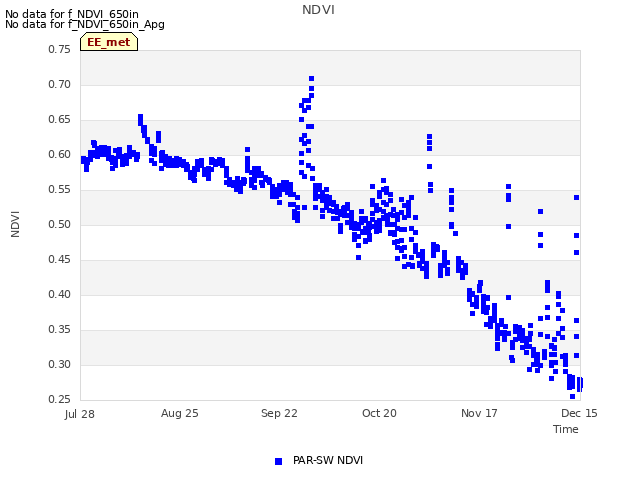Click the Jul 28 date tick label
The height and width of the screenshot is (480, 640).
coord(80,414)
